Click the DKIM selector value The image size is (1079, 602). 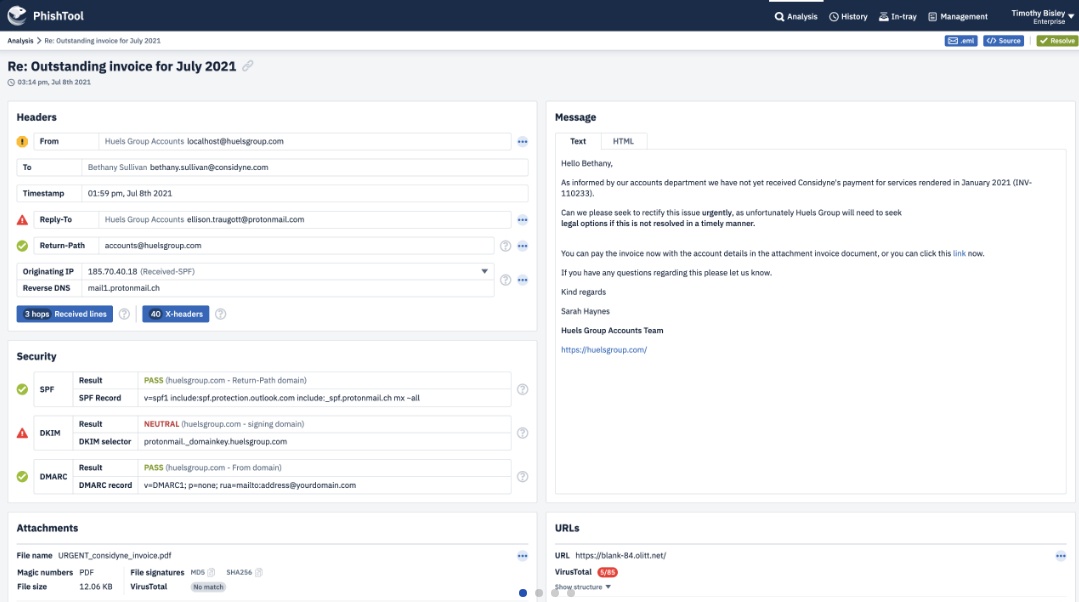215,442
